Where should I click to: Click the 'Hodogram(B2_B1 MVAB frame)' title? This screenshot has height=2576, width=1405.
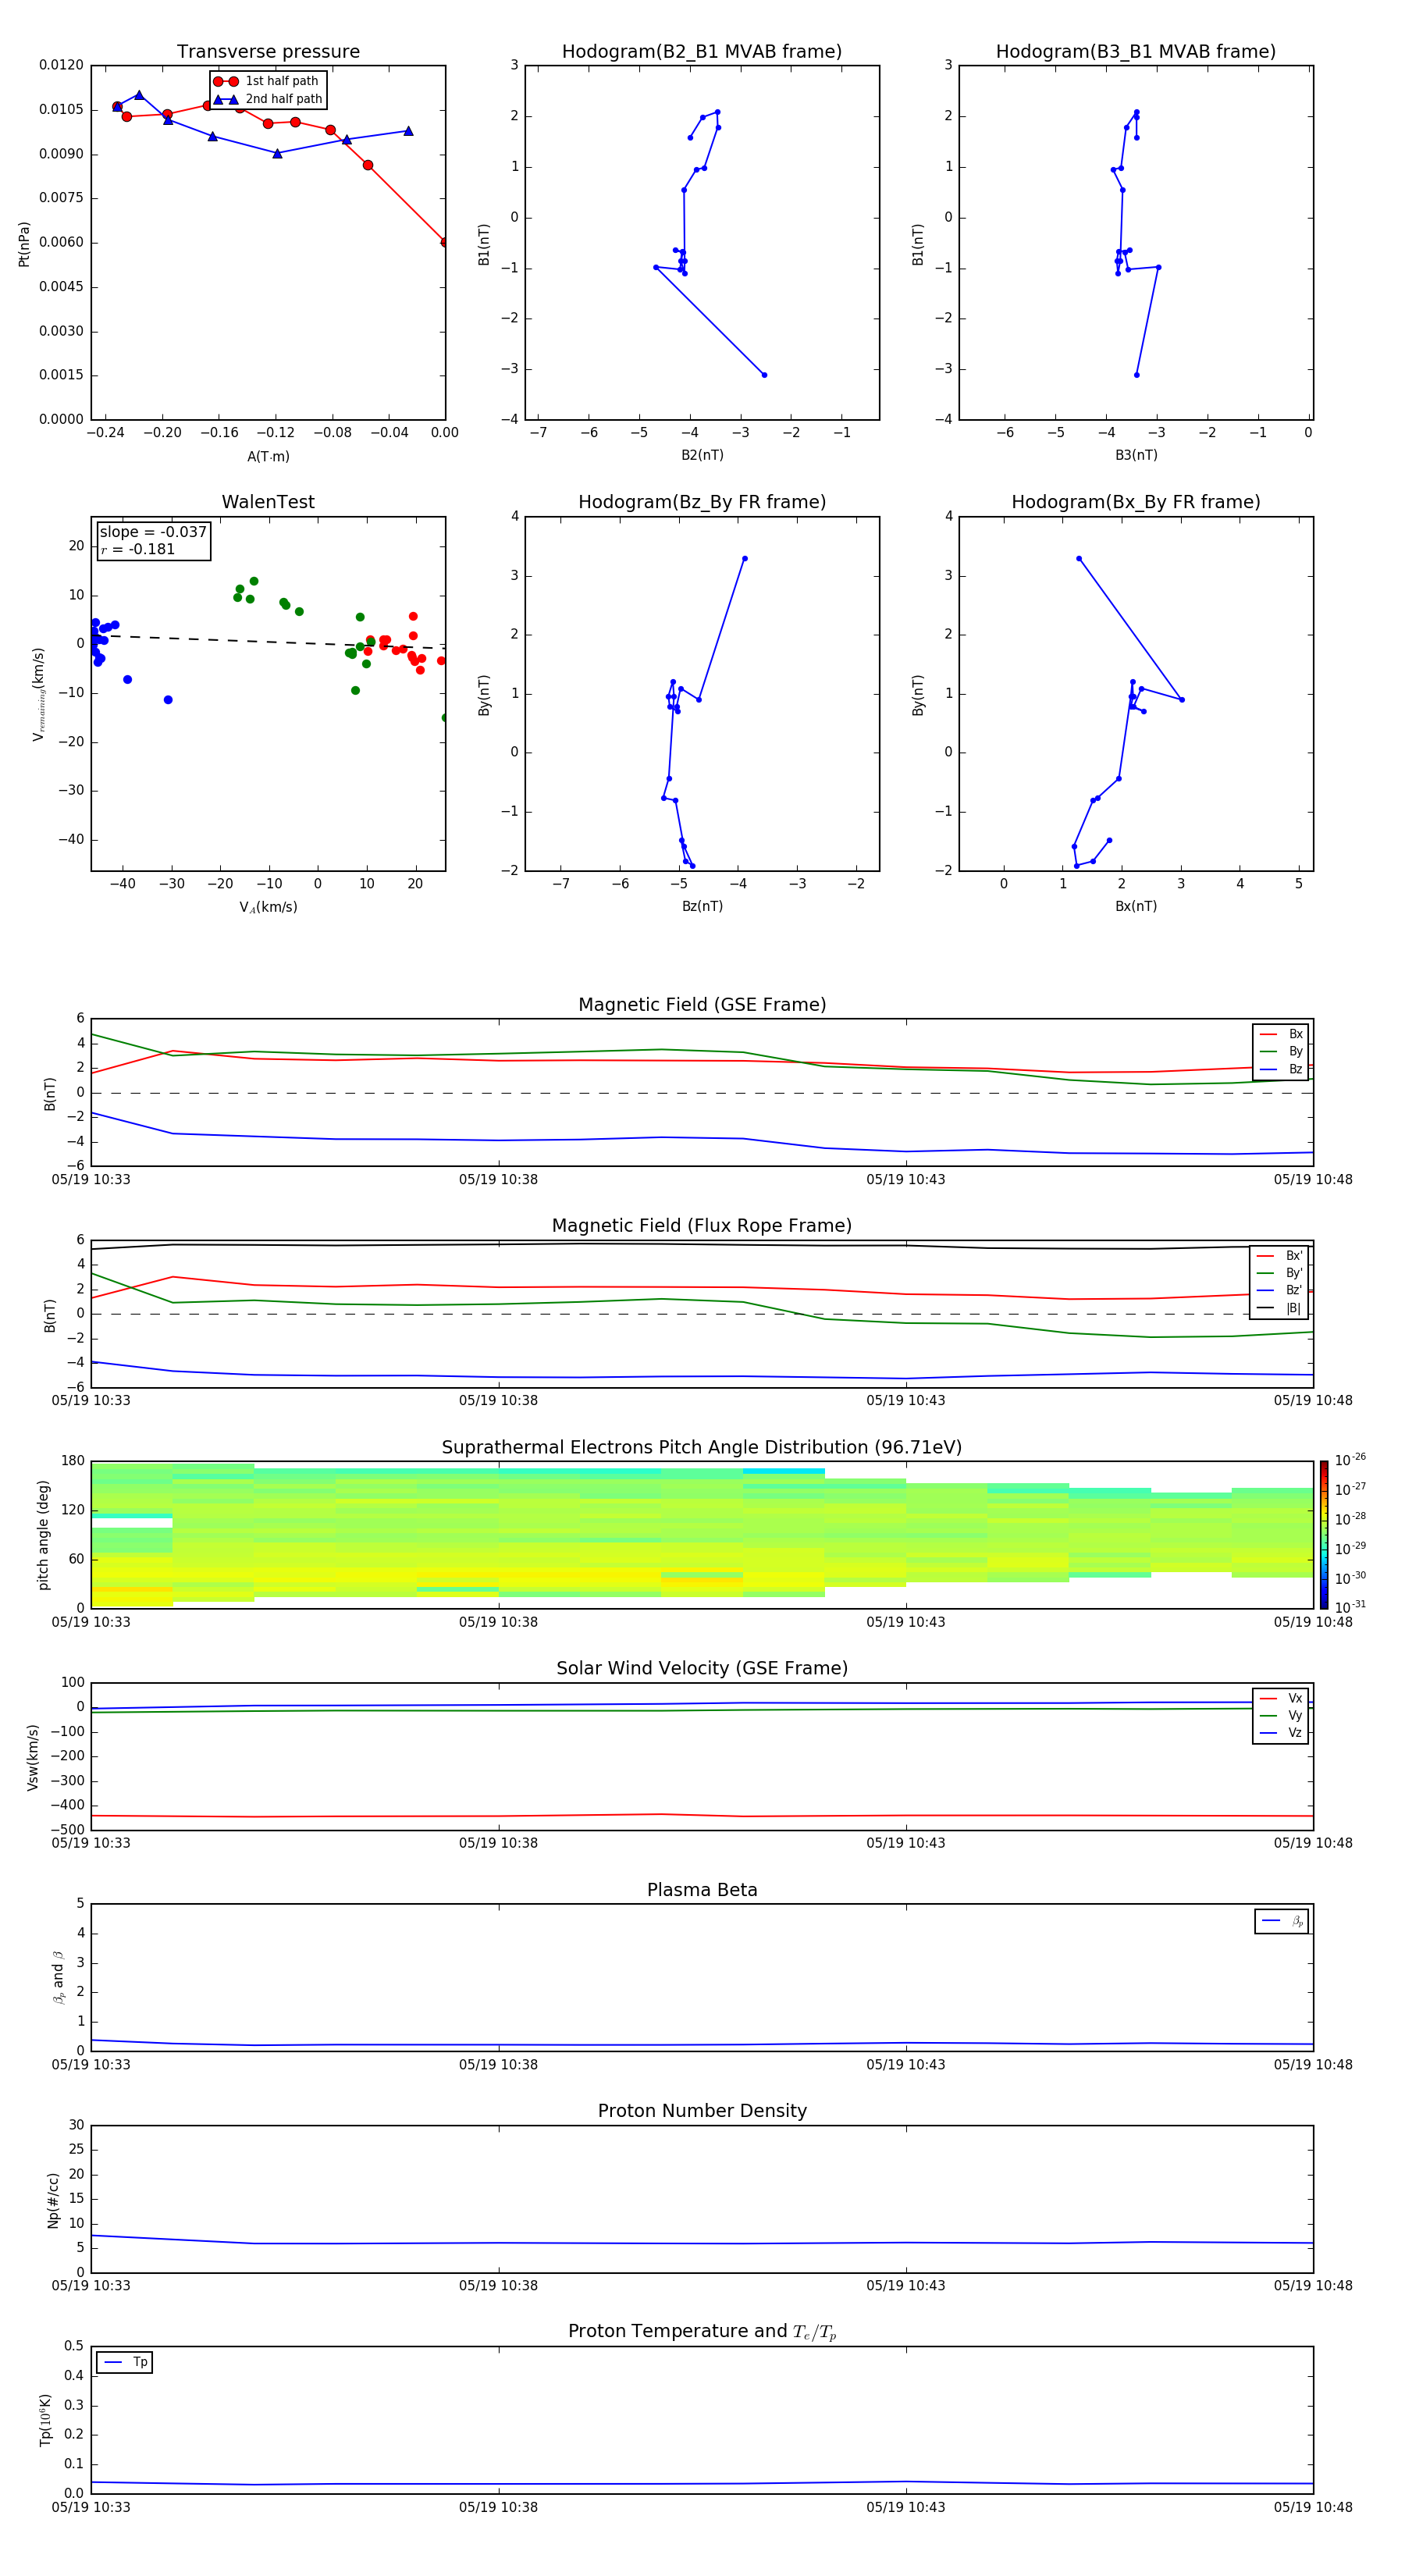point(702,52)
